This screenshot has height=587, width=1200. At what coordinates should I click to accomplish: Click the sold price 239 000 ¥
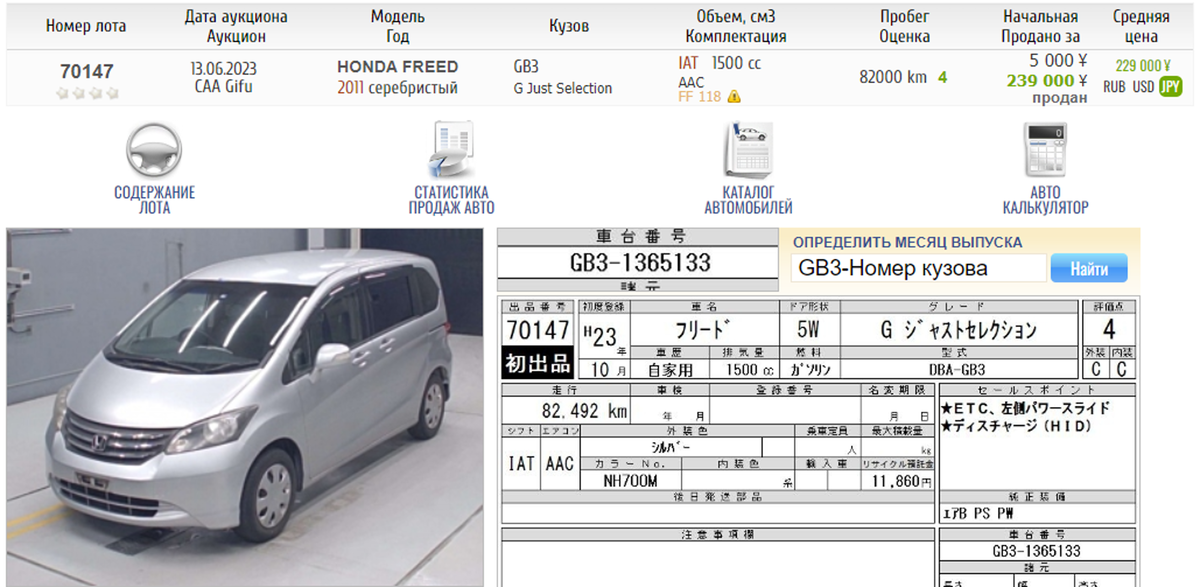pyautogui.click(x=1047, y=80)
